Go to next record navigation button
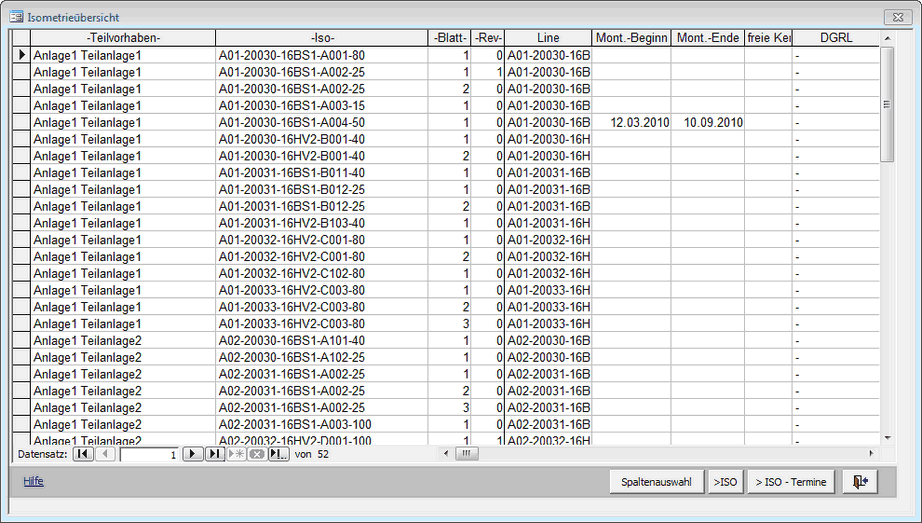The width and height of the screenshot is (922, 523). 193,454
